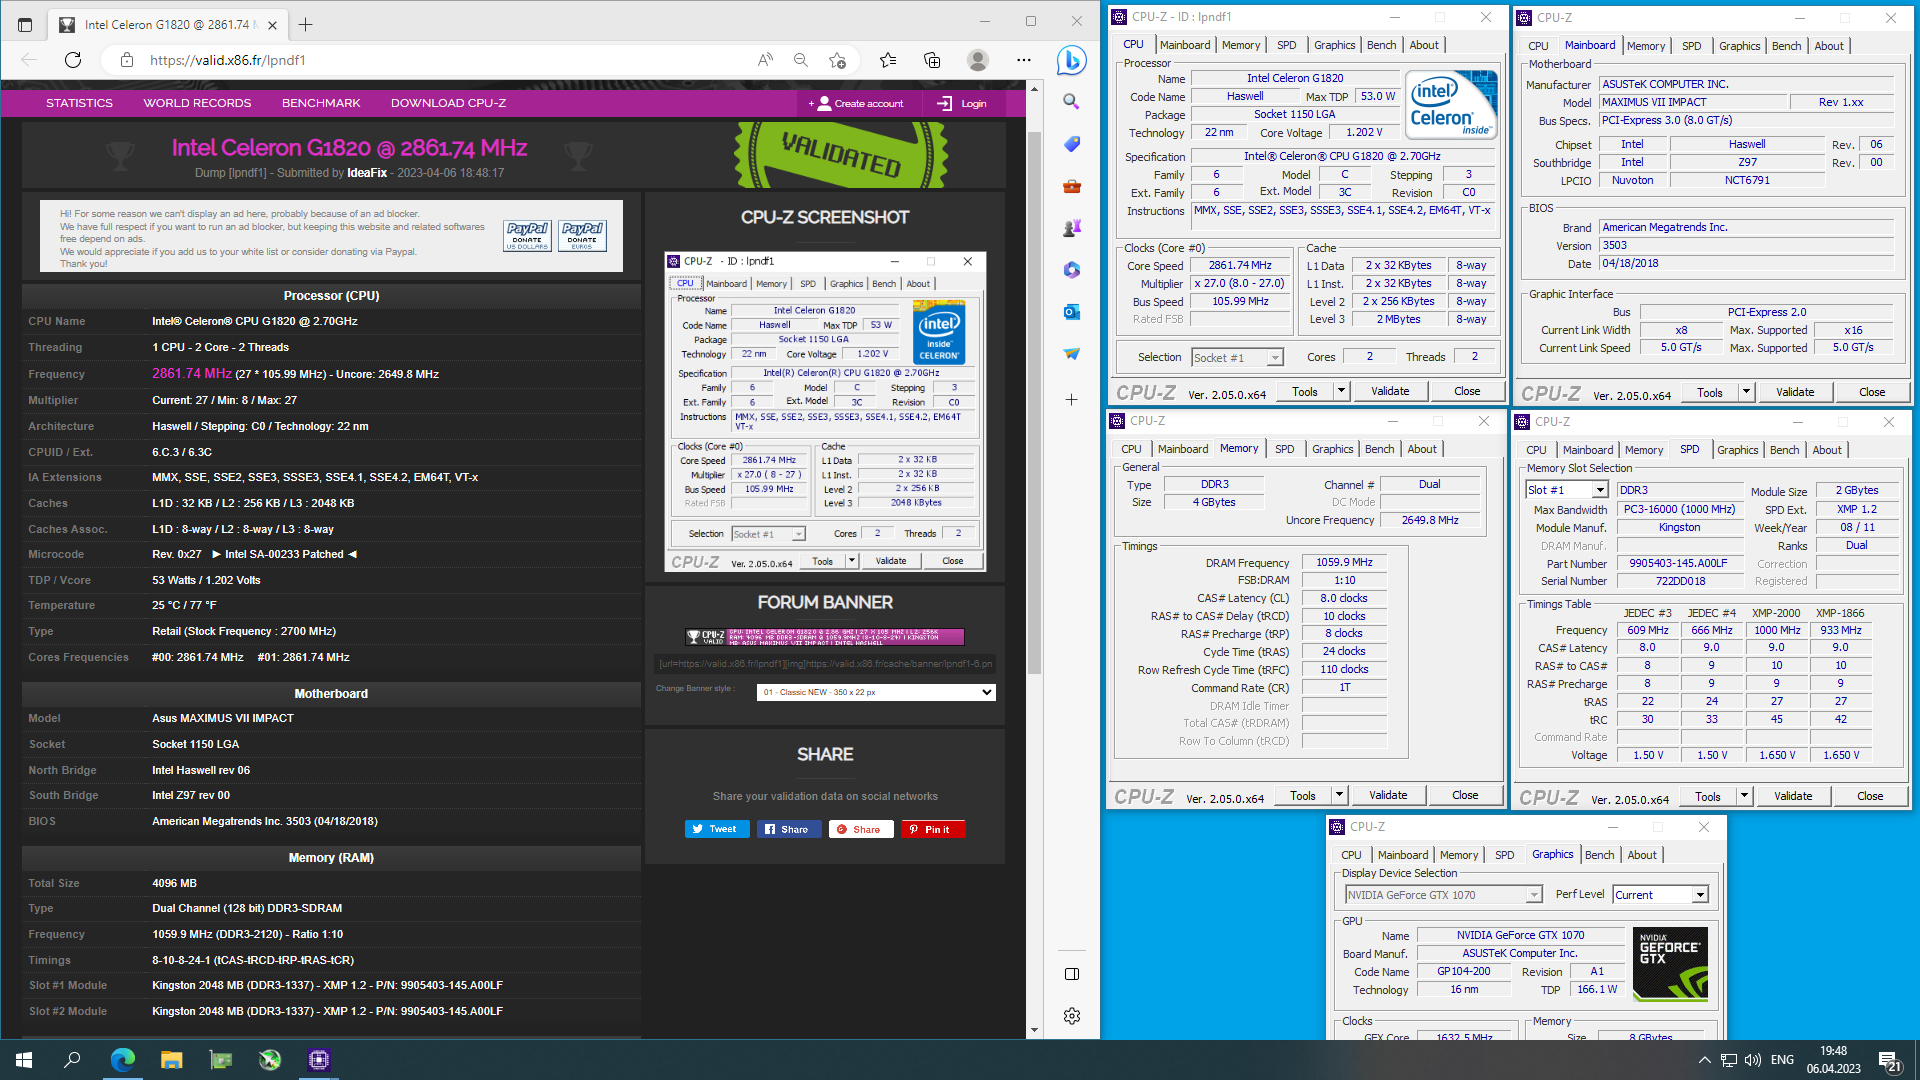The height and width of the screenshot is (1080, 1920).
Task: Switch to Bench tab in CPU-Z lpndf1 window
Action: [1381, 45]
